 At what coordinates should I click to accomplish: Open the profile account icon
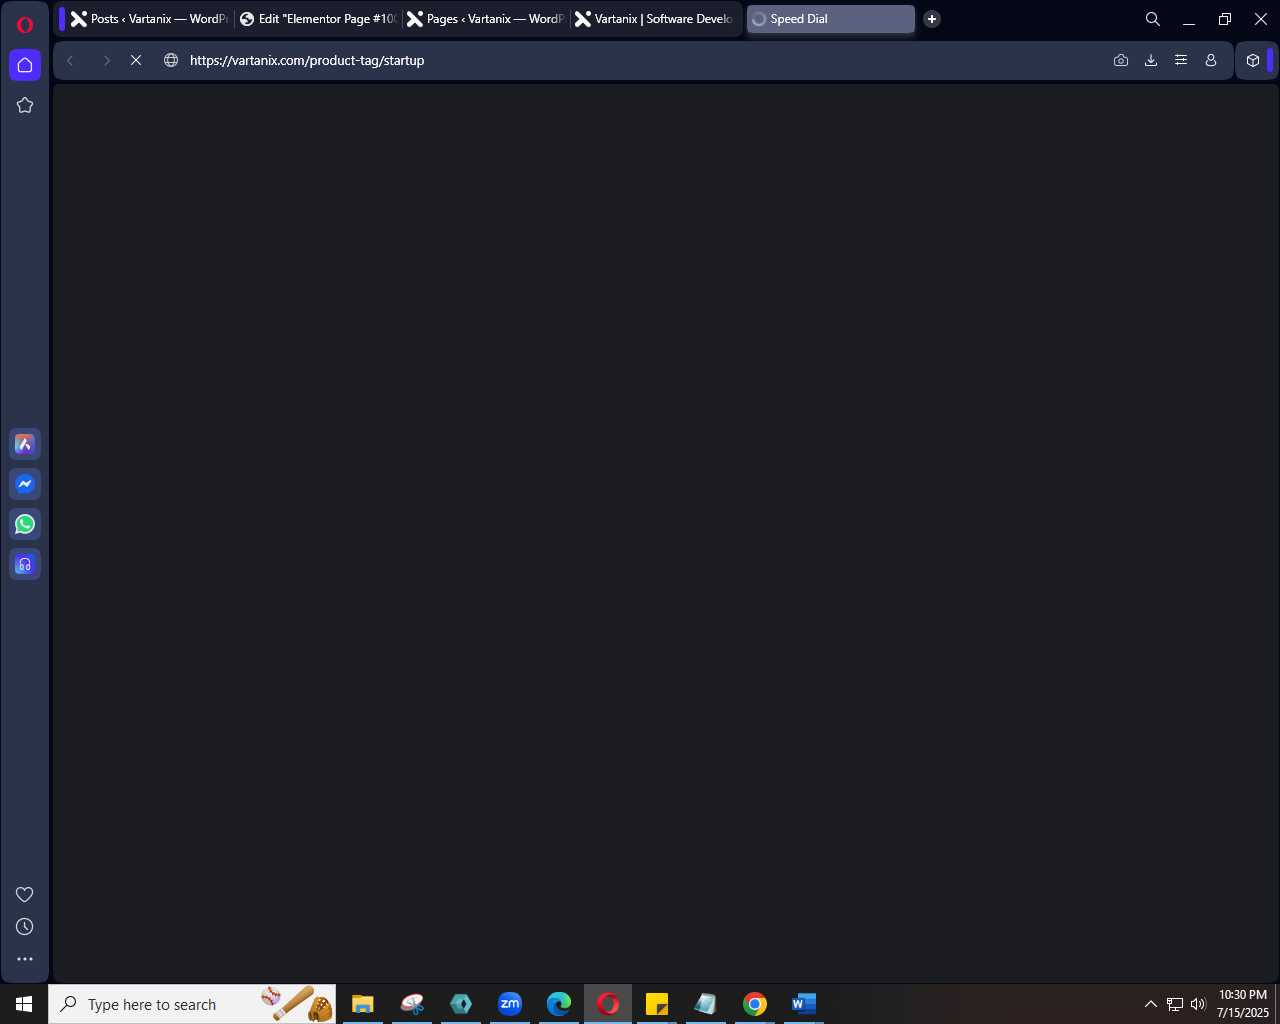pos(1211,60)
